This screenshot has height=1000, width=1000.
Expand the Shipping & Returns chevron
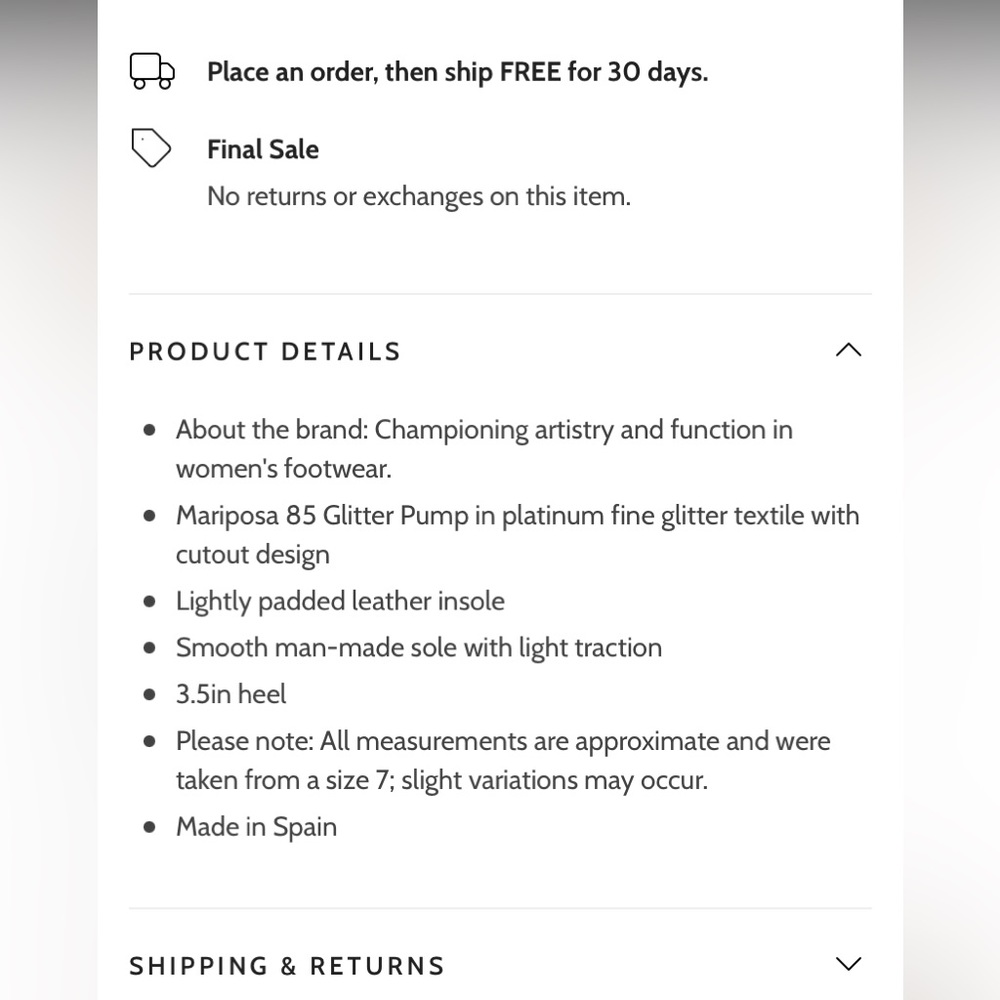848,964
